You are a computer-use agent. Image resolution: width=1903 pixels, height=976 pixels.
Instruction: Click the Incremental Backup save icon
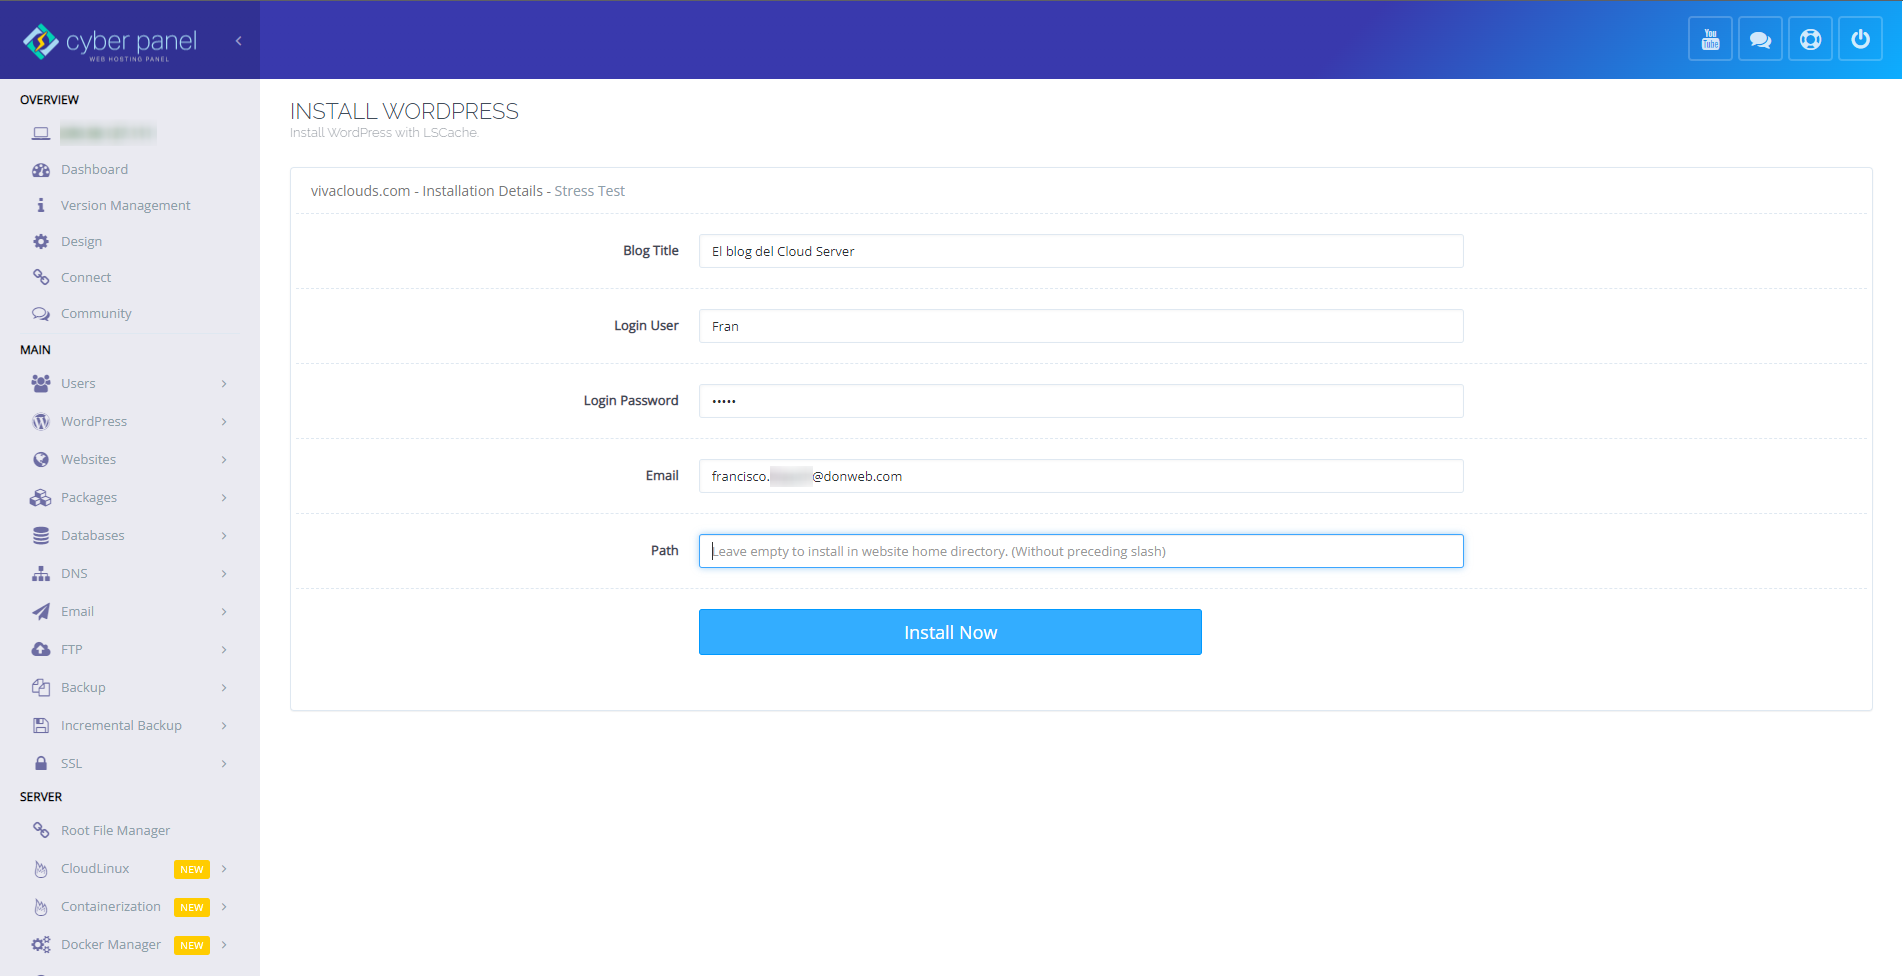point(41,725)
